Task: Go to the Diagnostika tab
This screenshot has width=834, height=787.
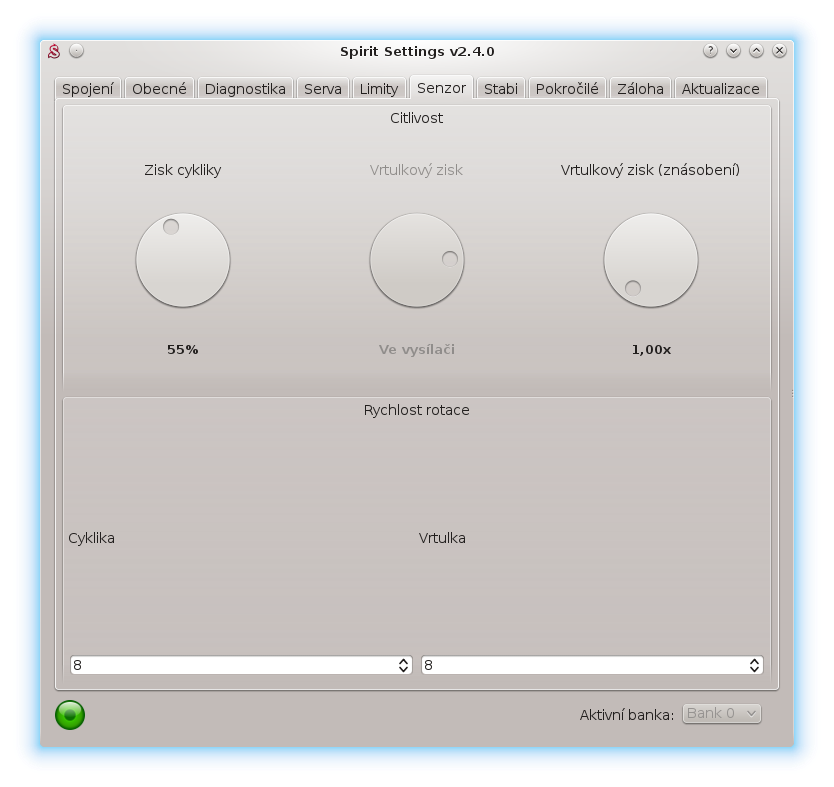Action: 245,88
